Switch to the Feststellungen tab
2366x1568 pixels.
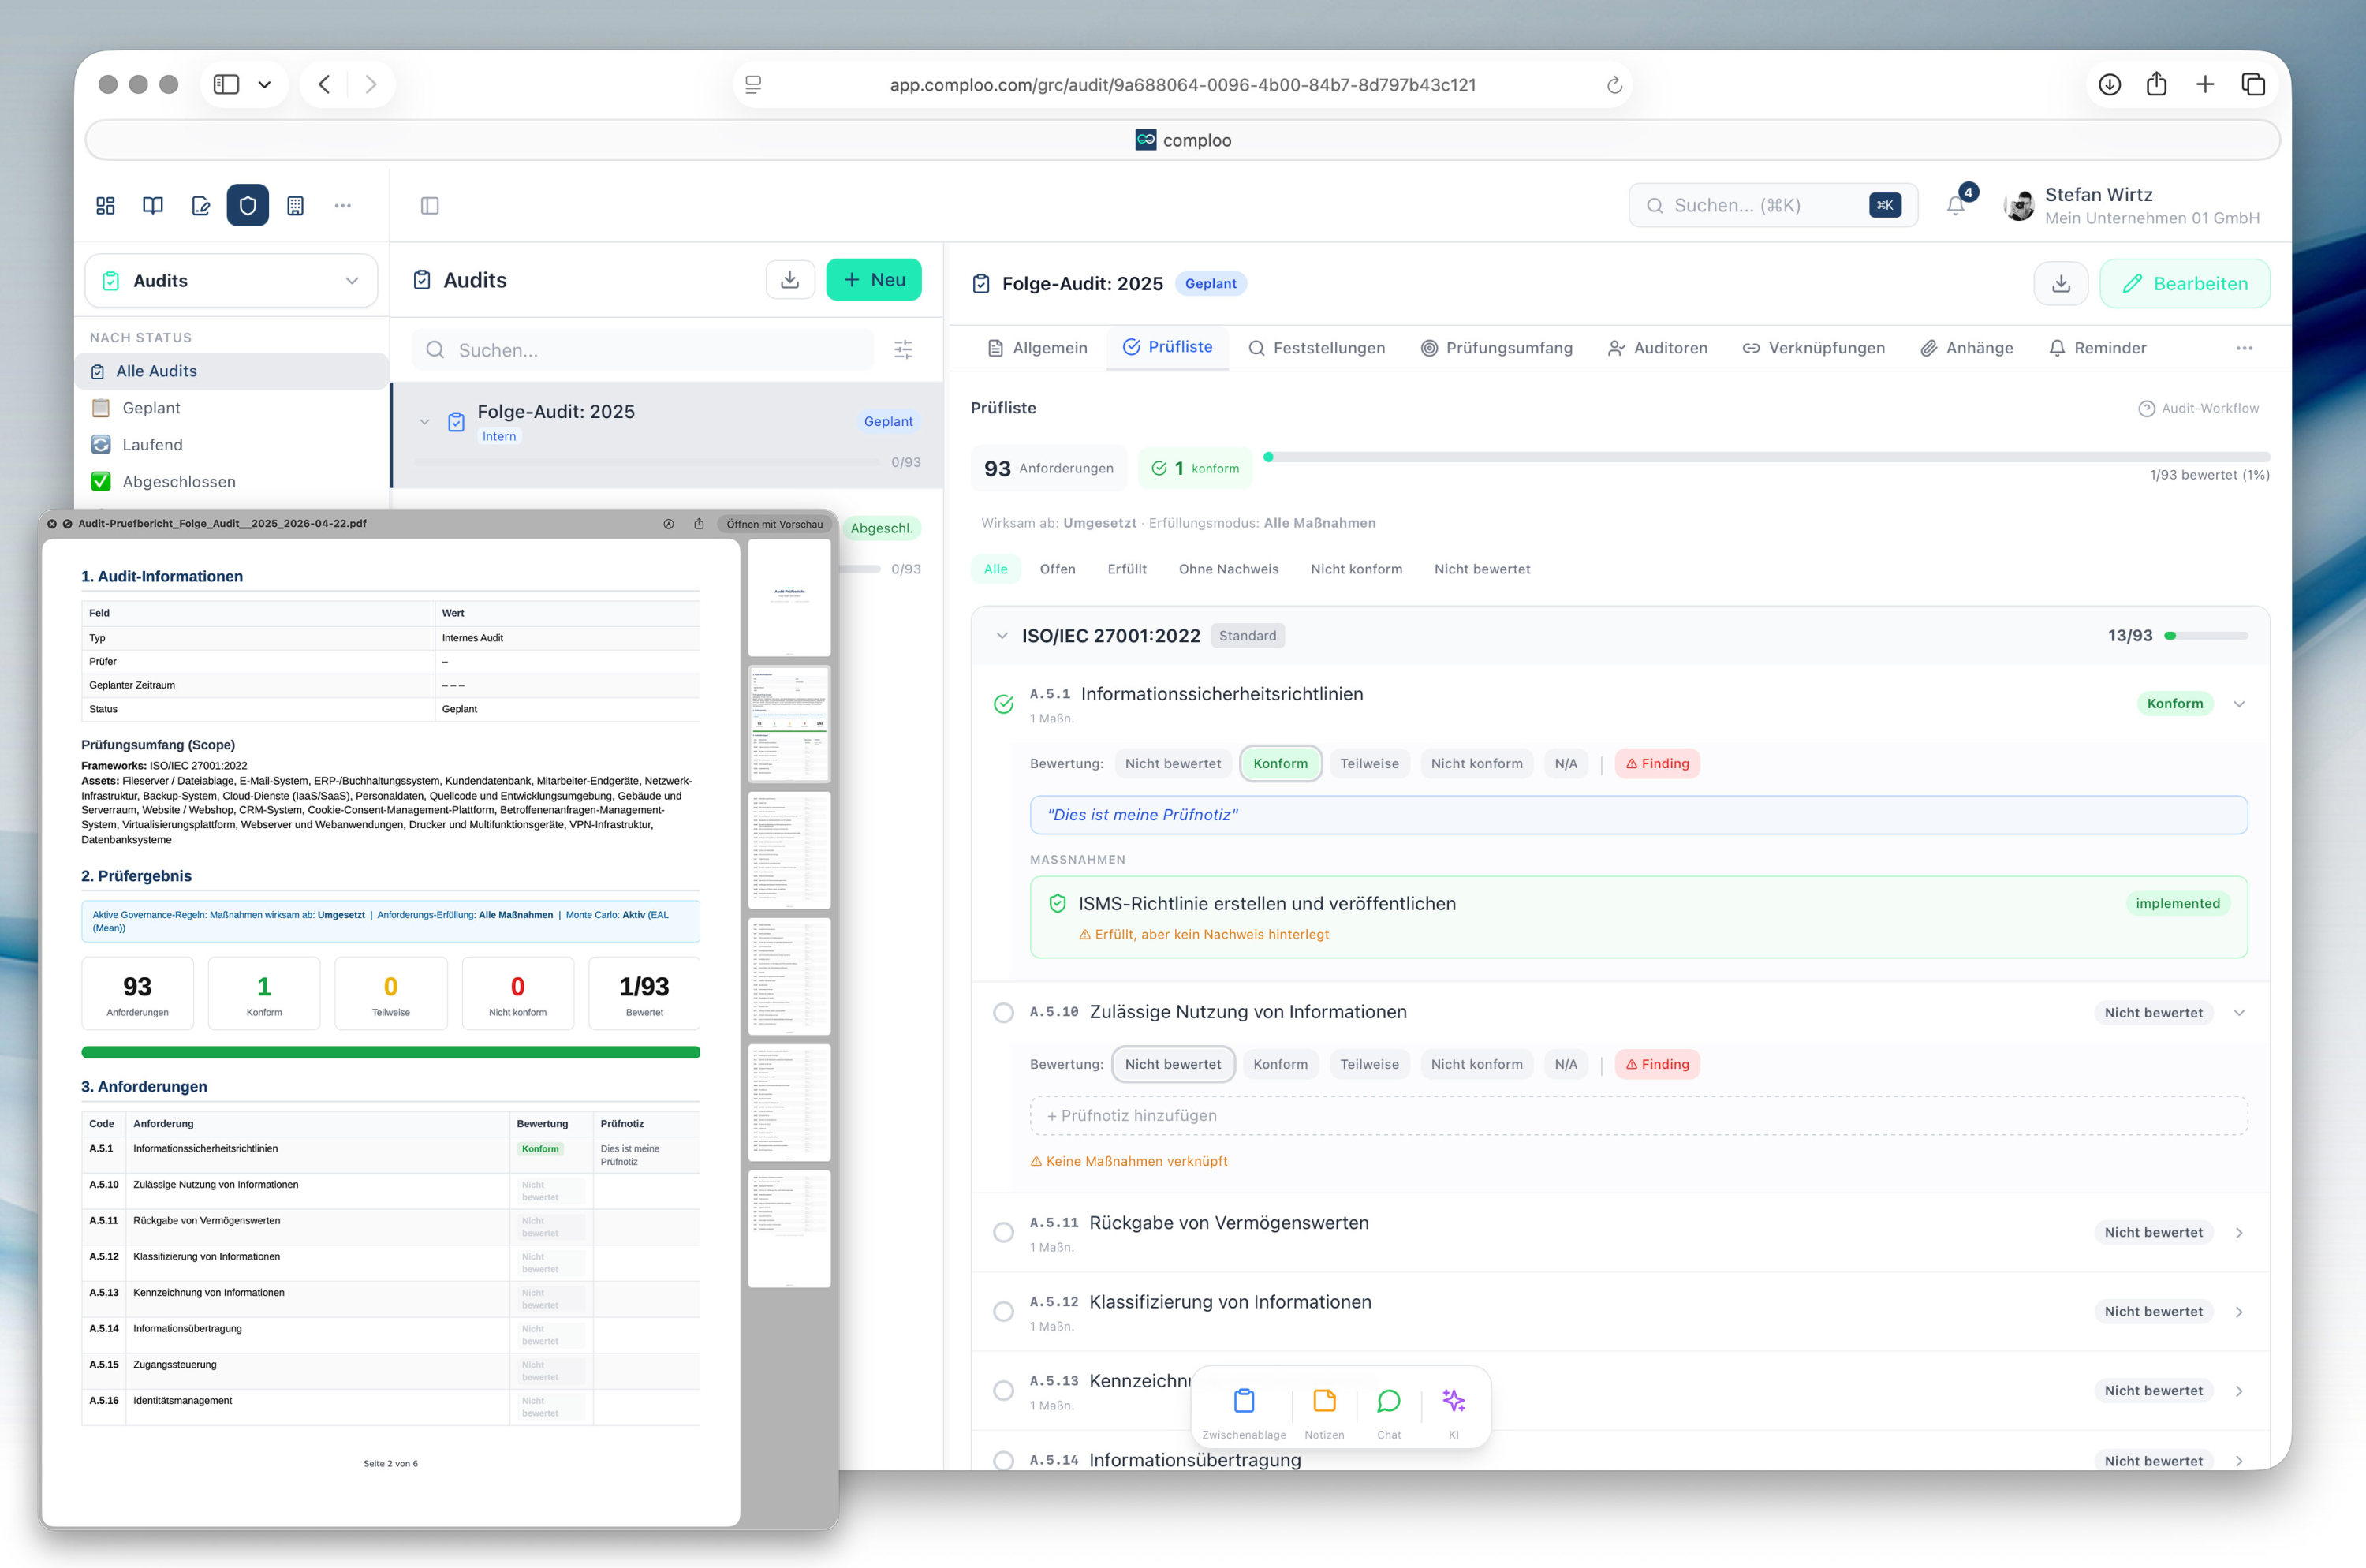tap(1316, 348)
